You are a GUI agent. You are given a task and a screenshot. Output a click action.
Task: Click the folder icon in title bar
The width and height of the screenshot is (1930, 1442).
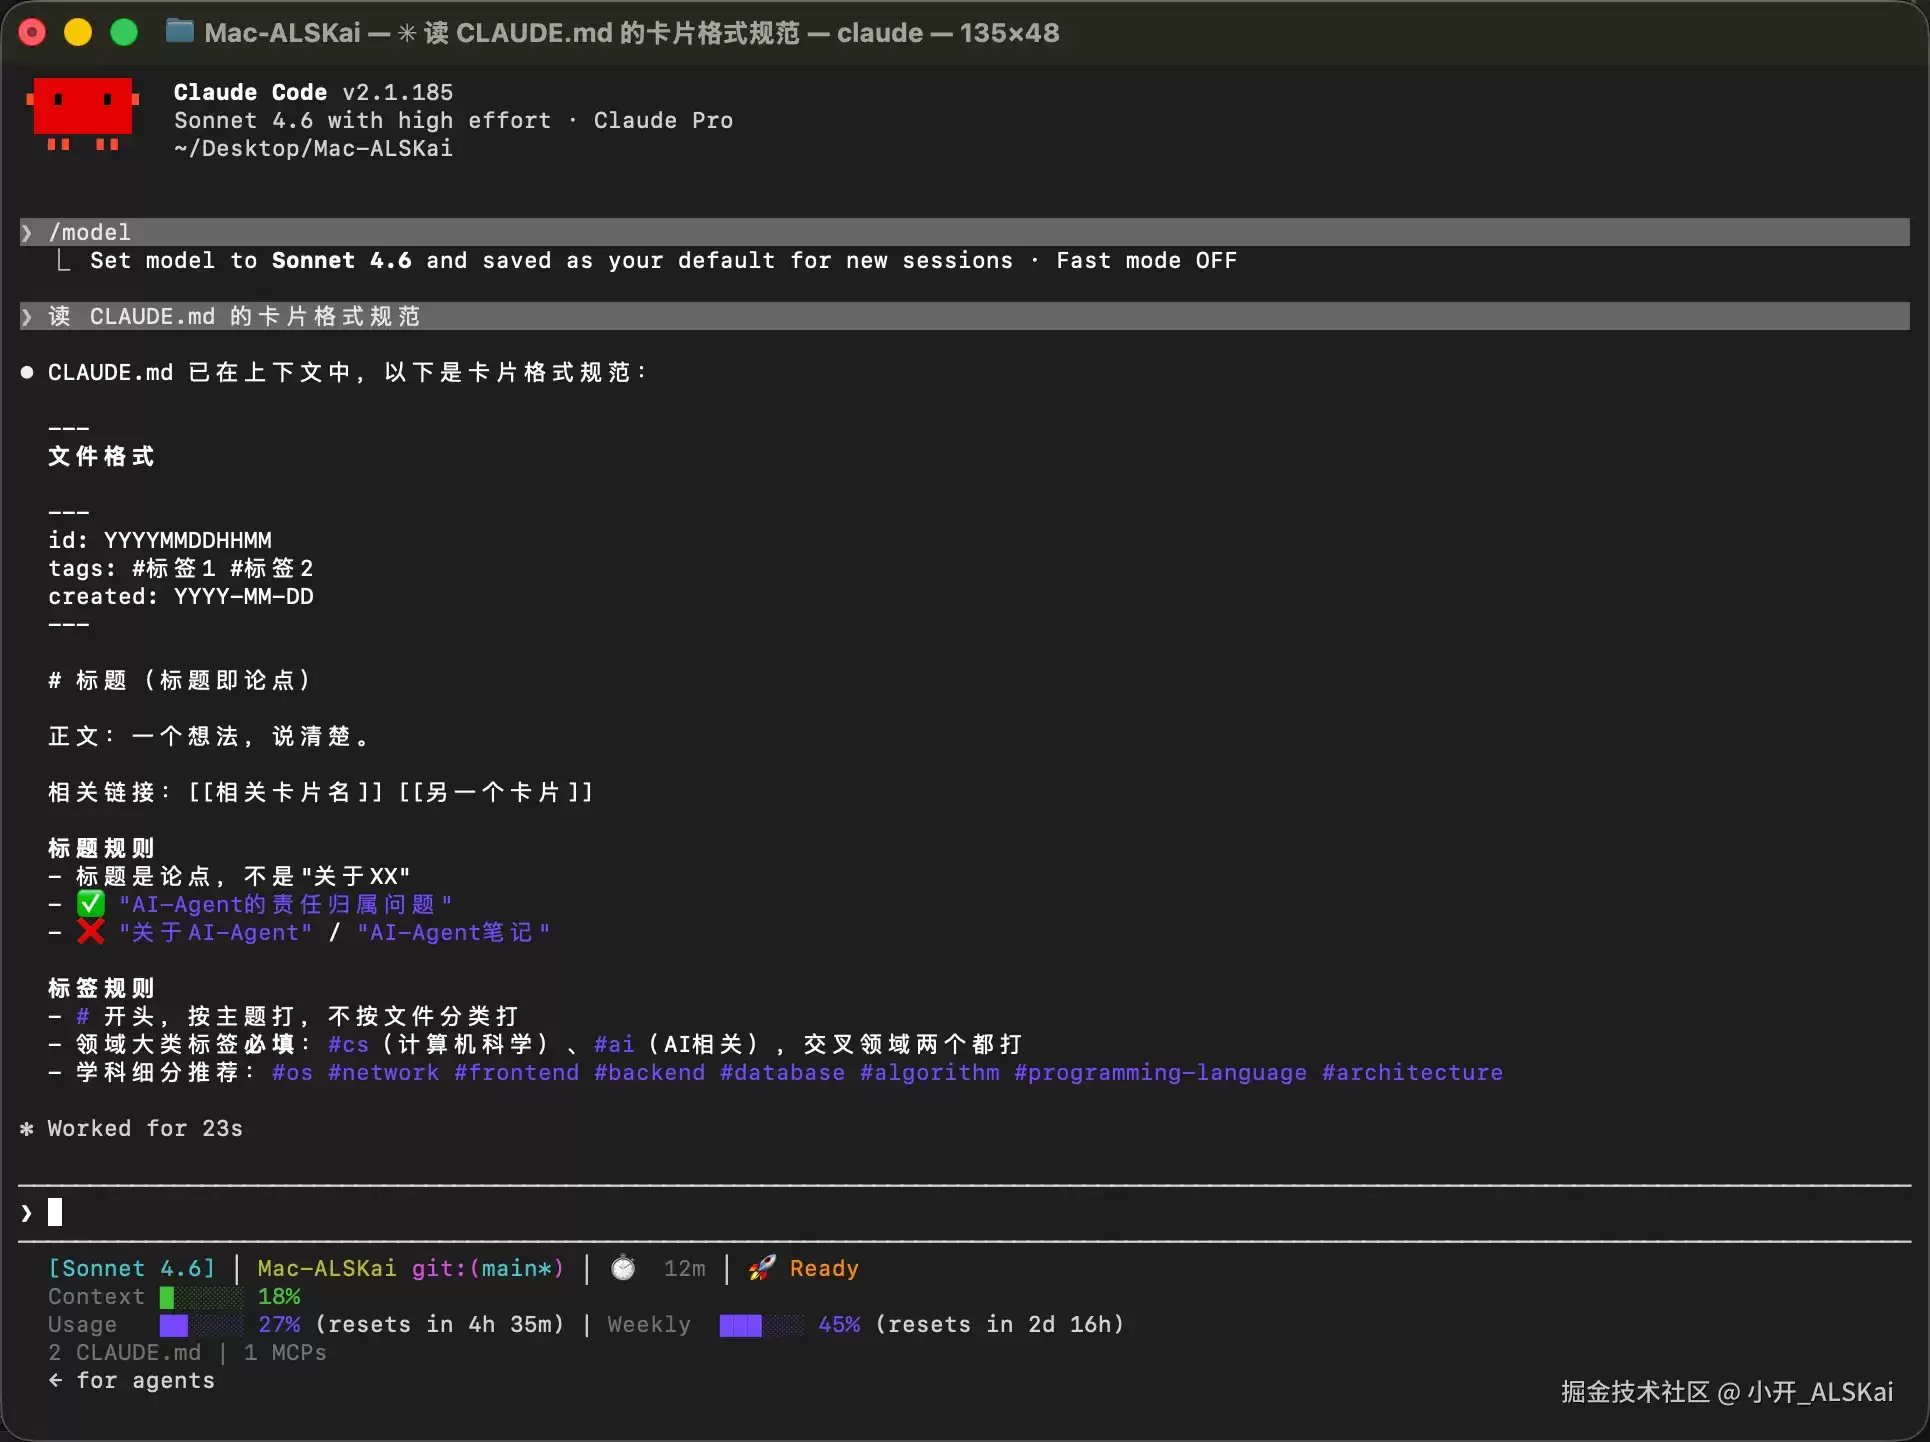tap(179, 32)
